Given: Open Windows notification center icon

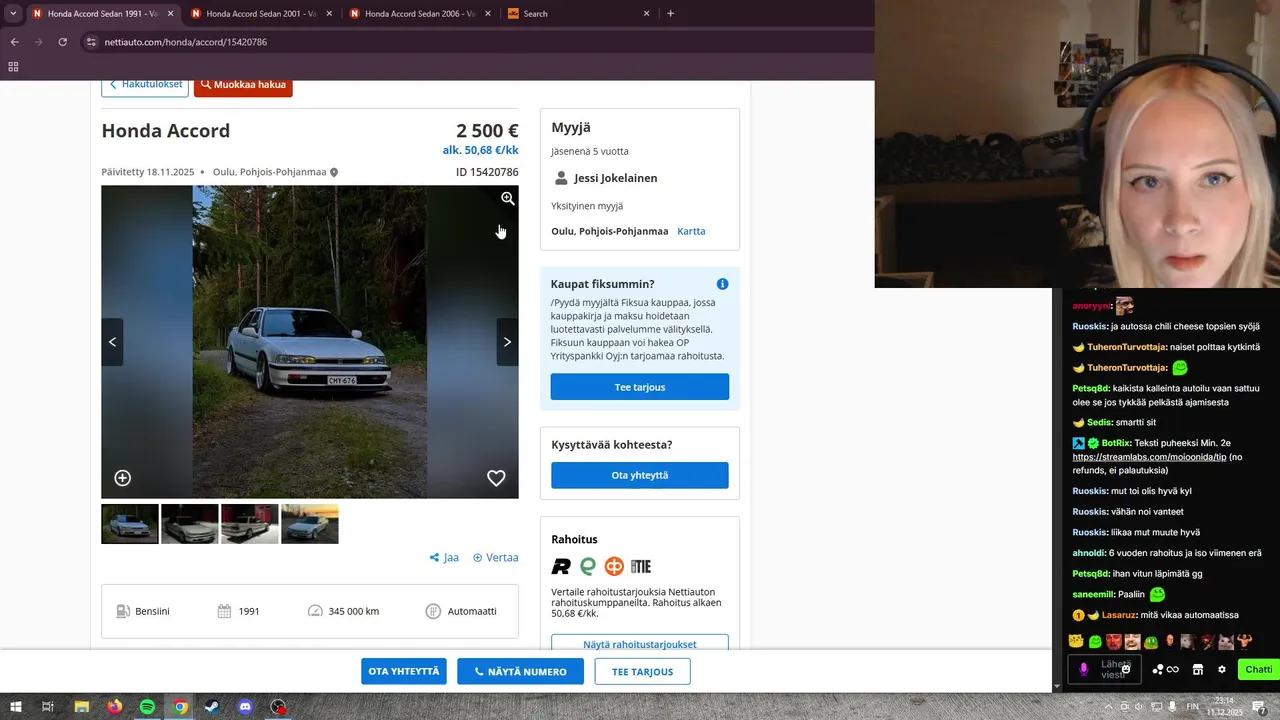Looking at the screenshot, I should (1260, 707).
